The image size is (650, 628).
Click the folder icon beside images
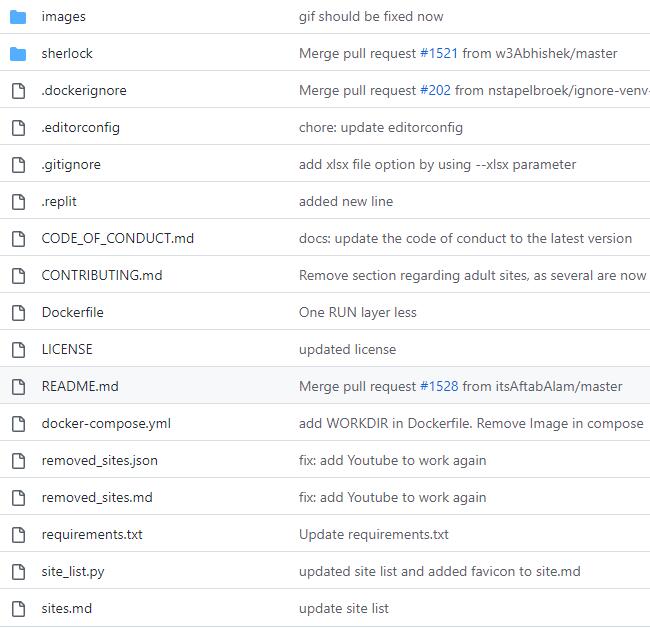click(18, 16)
